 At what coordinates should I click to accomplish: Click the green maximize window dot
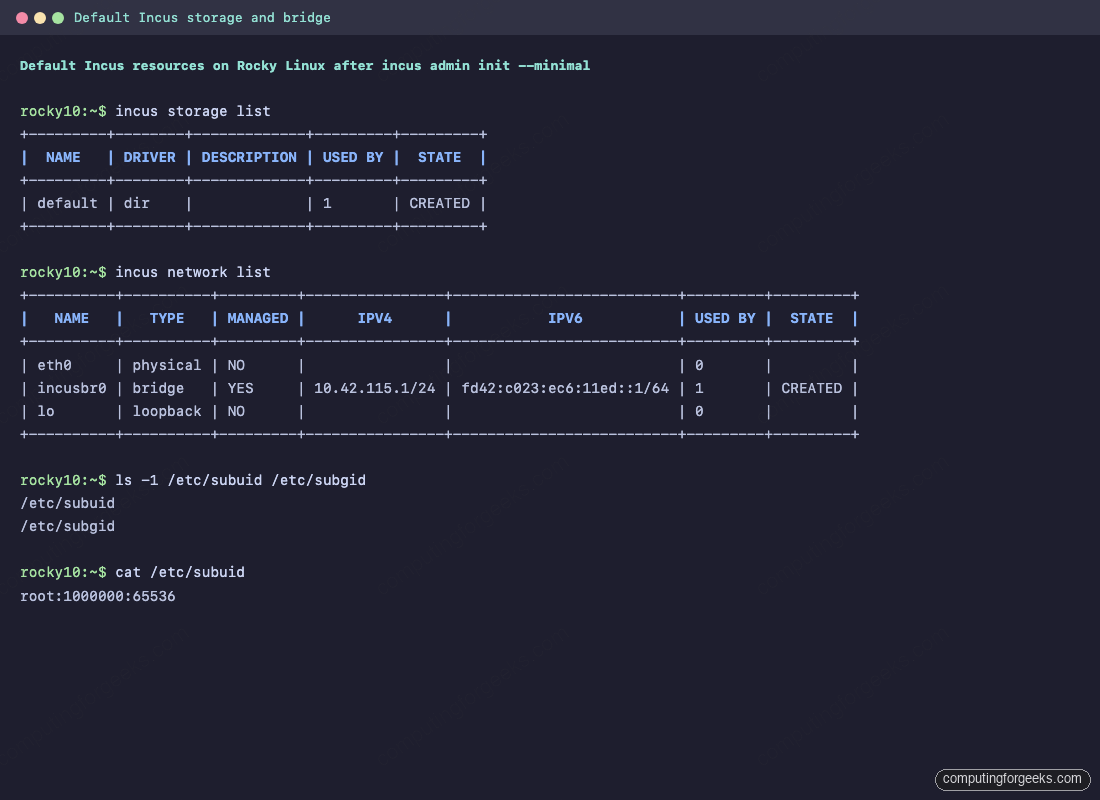[58, 18]
